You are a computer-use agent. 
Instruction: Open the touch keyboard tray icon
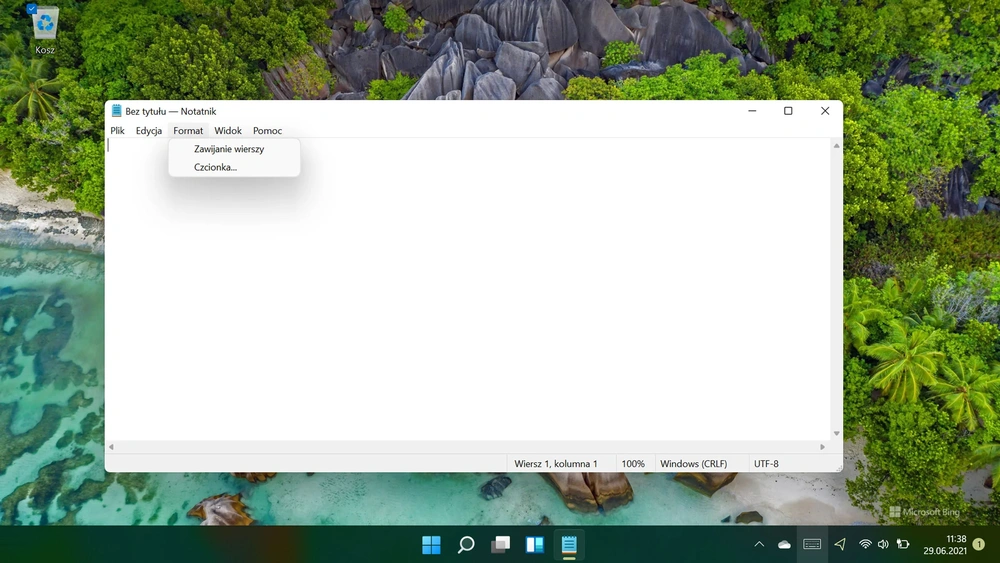812,545
